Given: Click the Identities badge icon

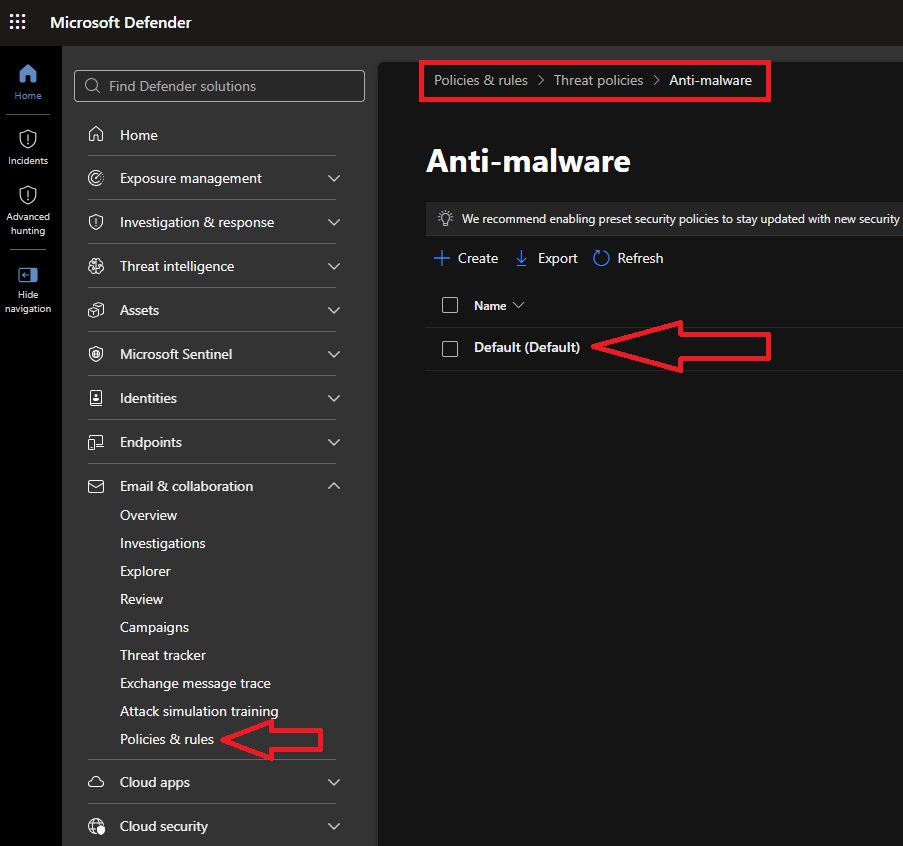Looking at the screenshot, I should [96, 397].
